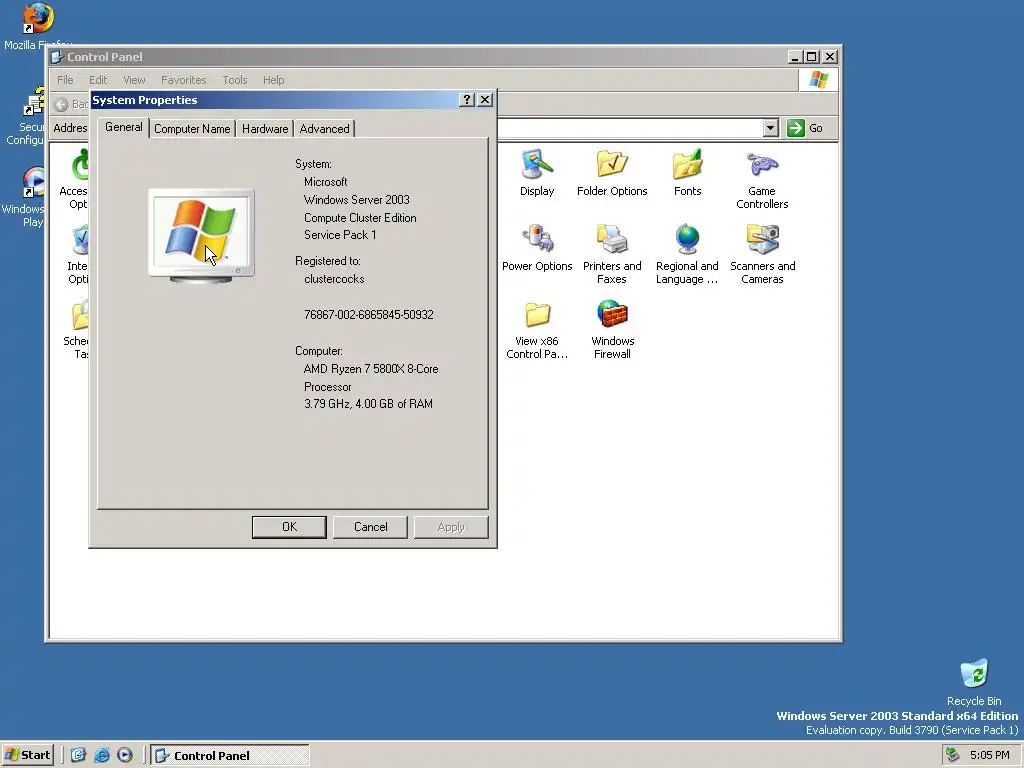Click Show Desktop quick launch icon
1024x768 pixels.
[x=78, y=755]
